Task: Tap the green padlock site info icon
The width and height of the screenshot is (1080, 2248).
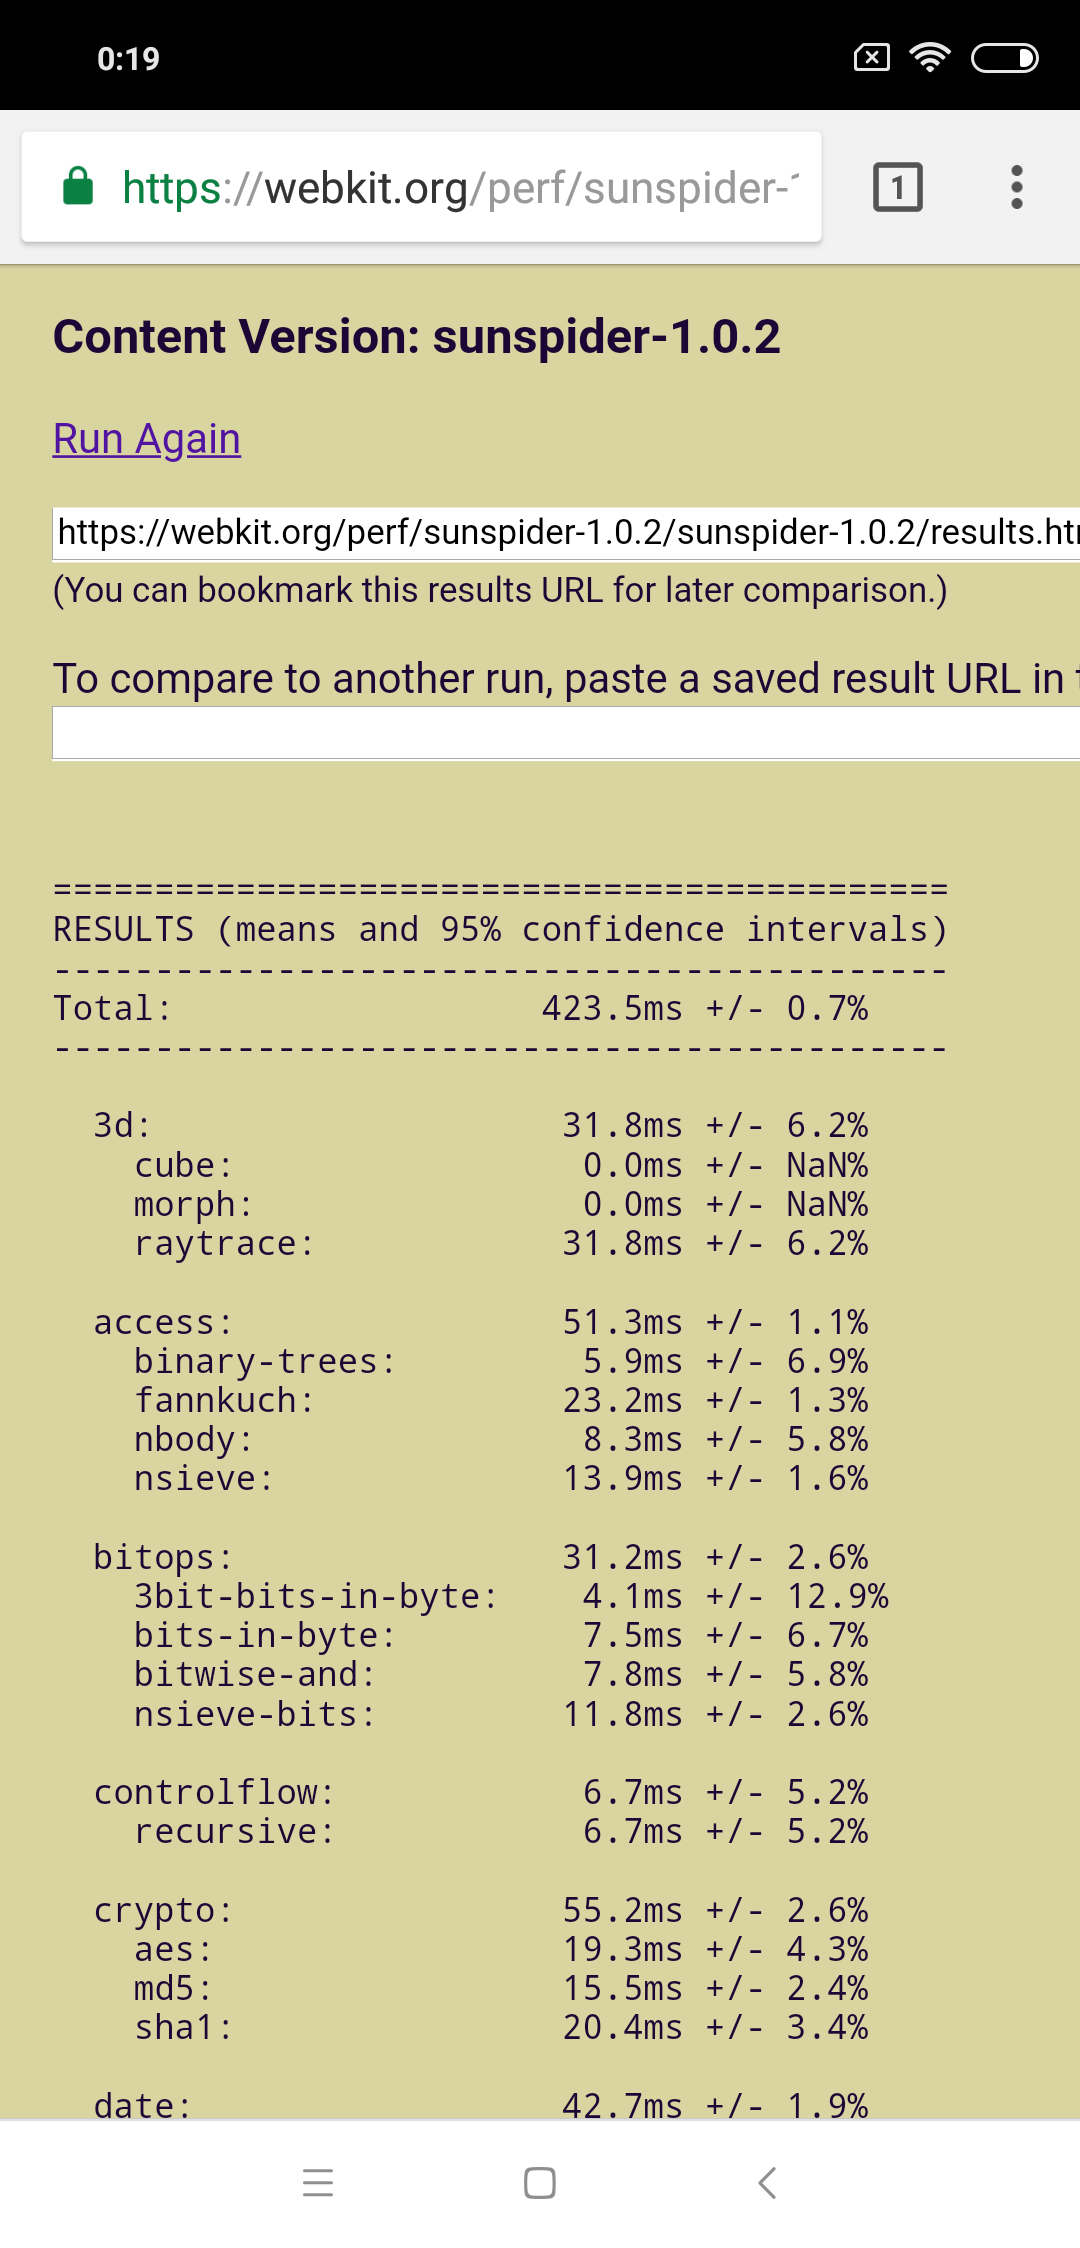Action: pyautogui.click(x=78, y=187)
